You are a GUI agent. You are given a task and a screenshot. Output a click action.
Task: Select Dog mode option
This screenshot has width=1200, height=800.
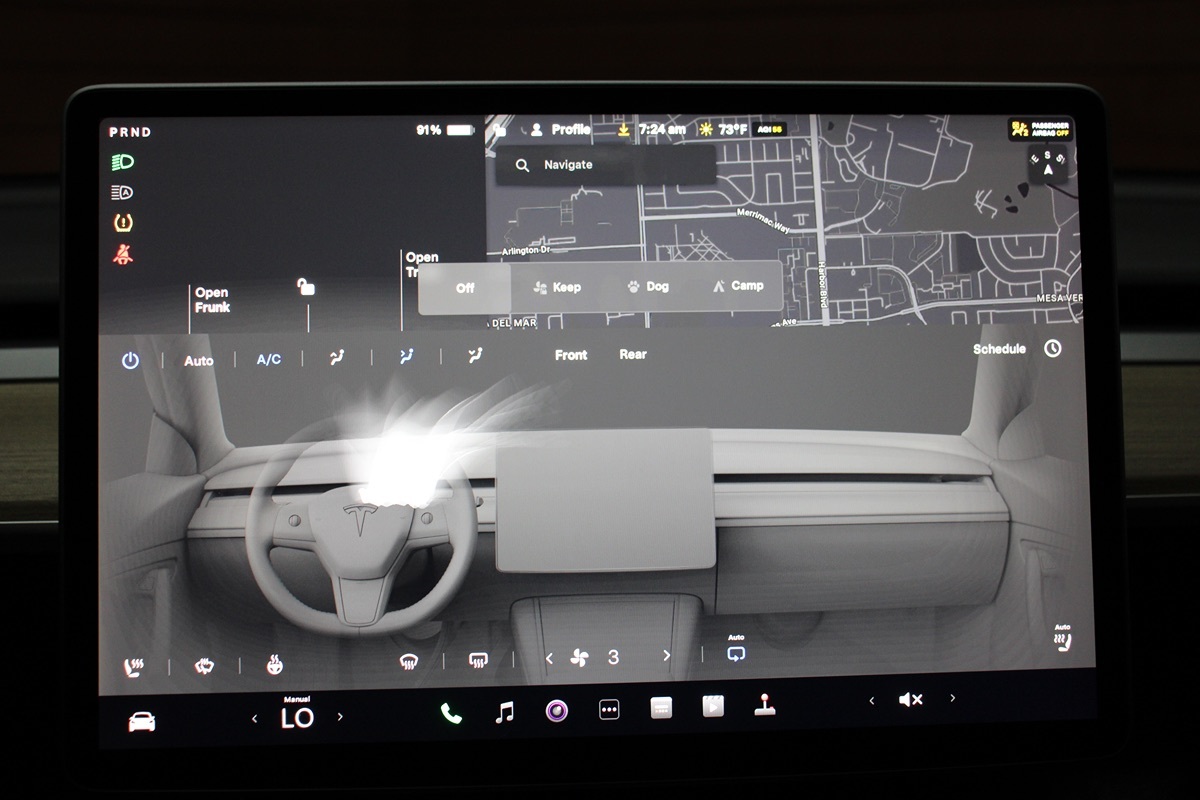click(648, 286)
